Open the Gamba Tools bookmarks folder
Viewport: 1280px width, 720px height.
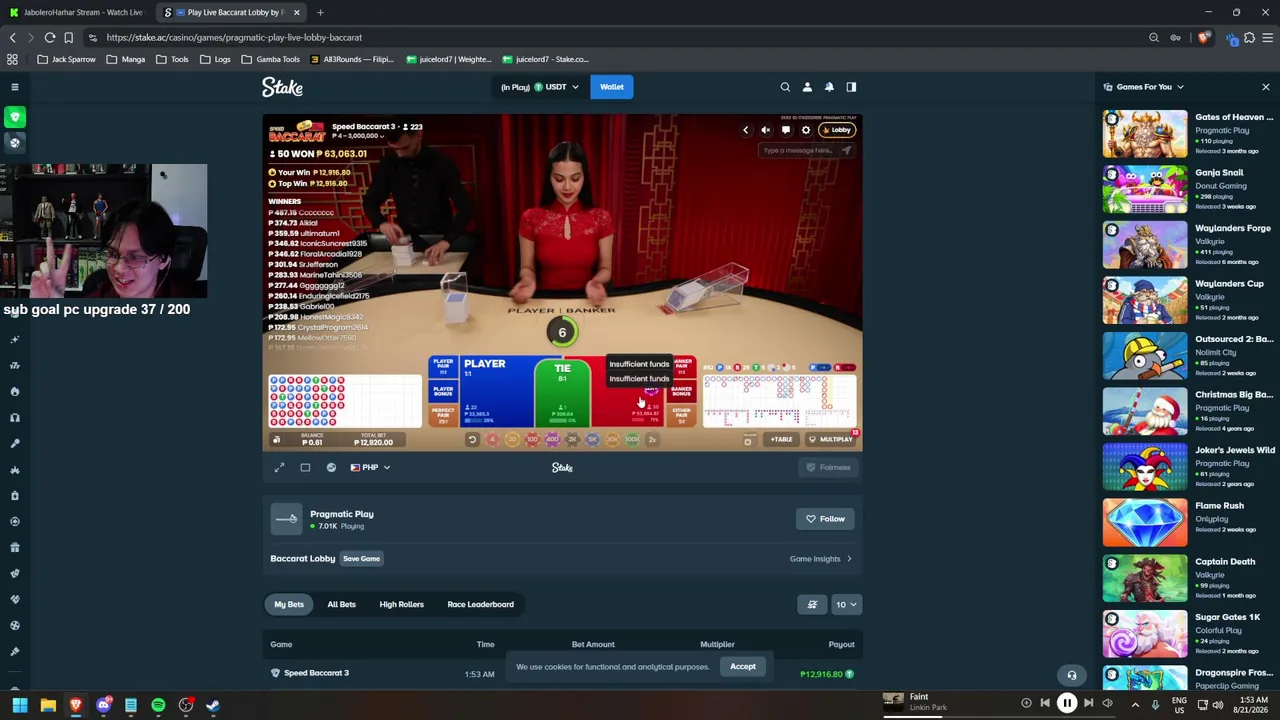[x=270, y=59]
